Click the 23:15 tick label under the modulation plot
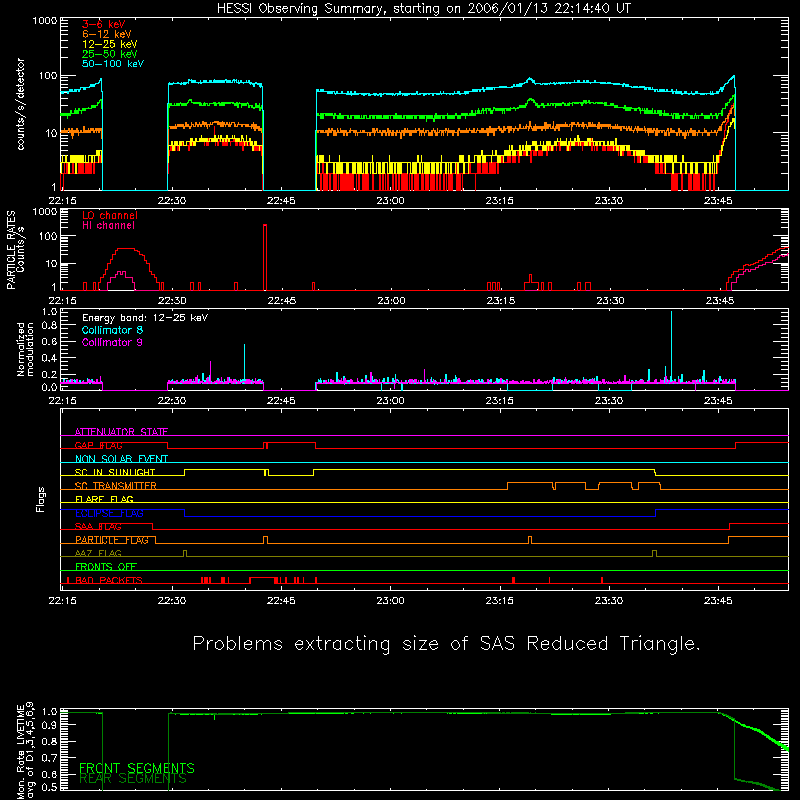This screenshot has width=800, height=800. click(499, 401)
